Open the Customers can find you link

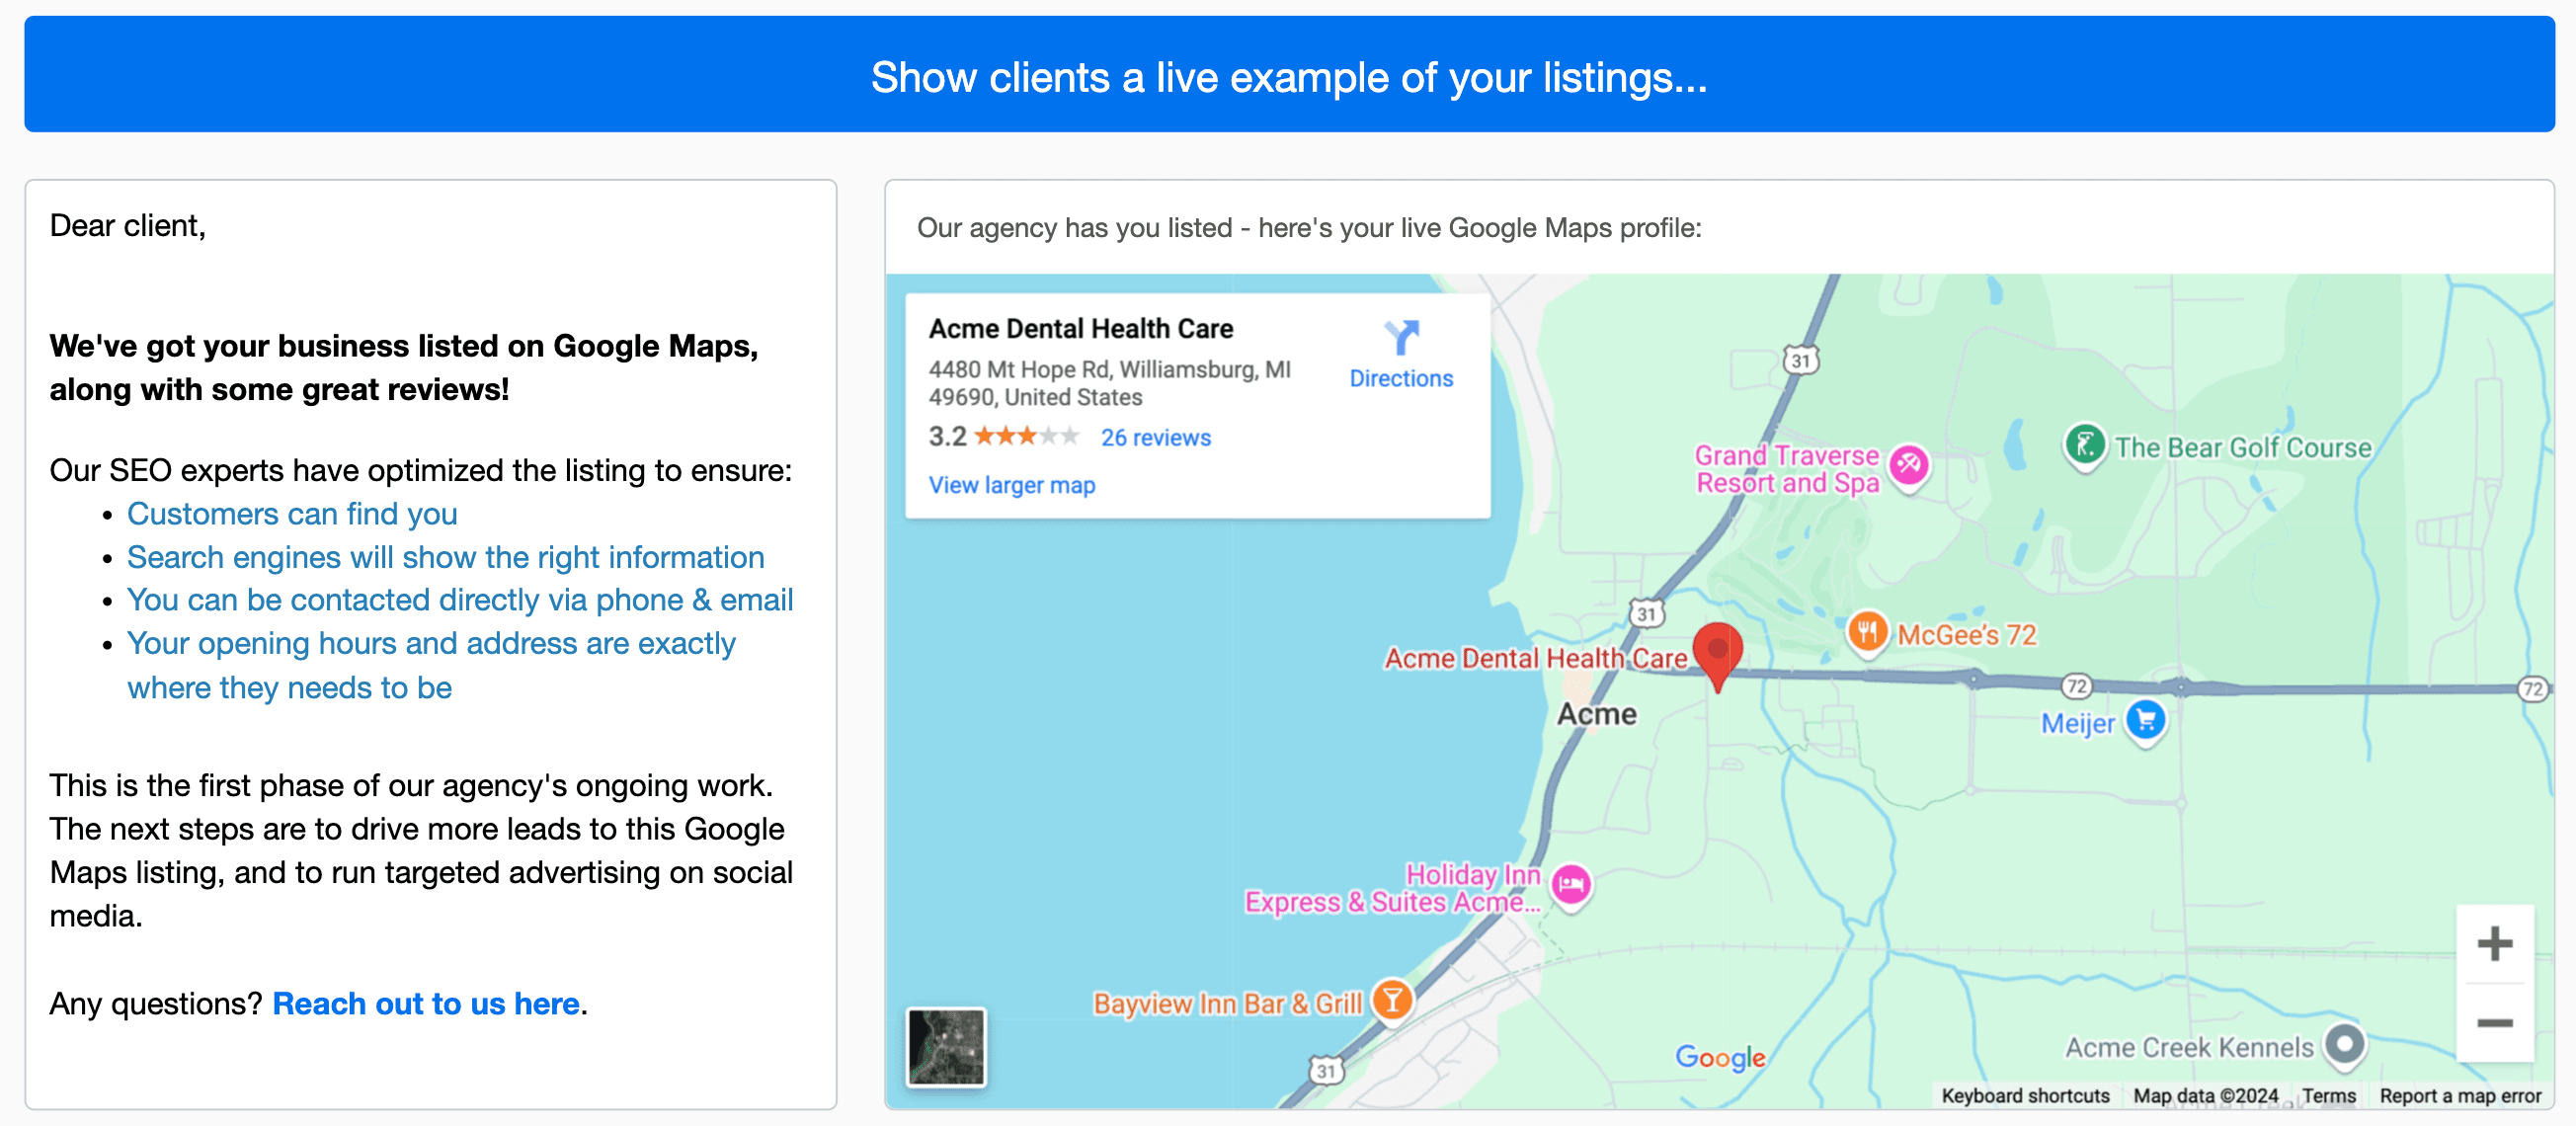292,514
